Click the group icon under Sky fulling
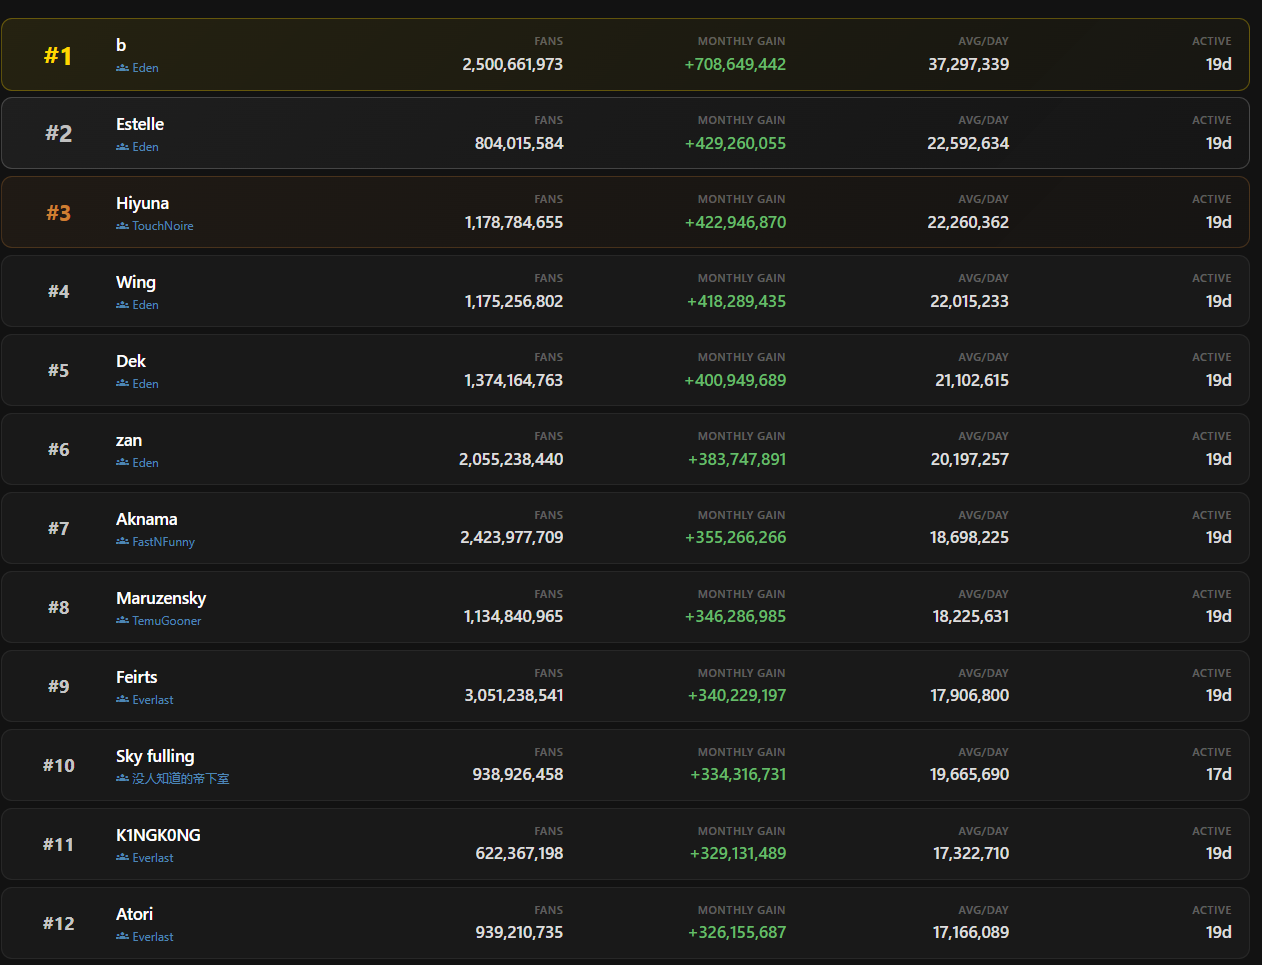 click(x=122, y=779)
